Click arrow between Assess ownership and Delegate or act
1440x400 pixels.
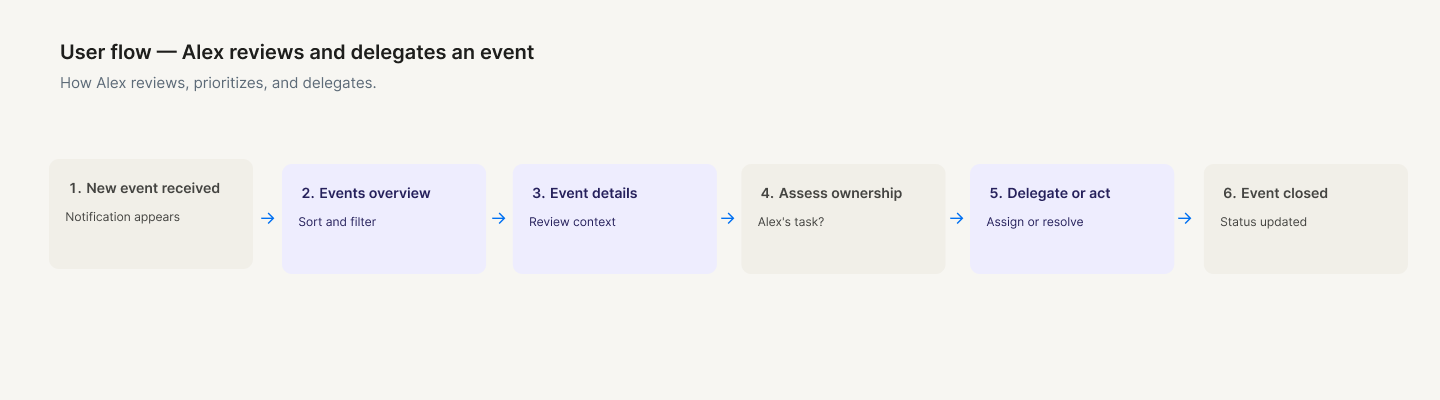956,218
